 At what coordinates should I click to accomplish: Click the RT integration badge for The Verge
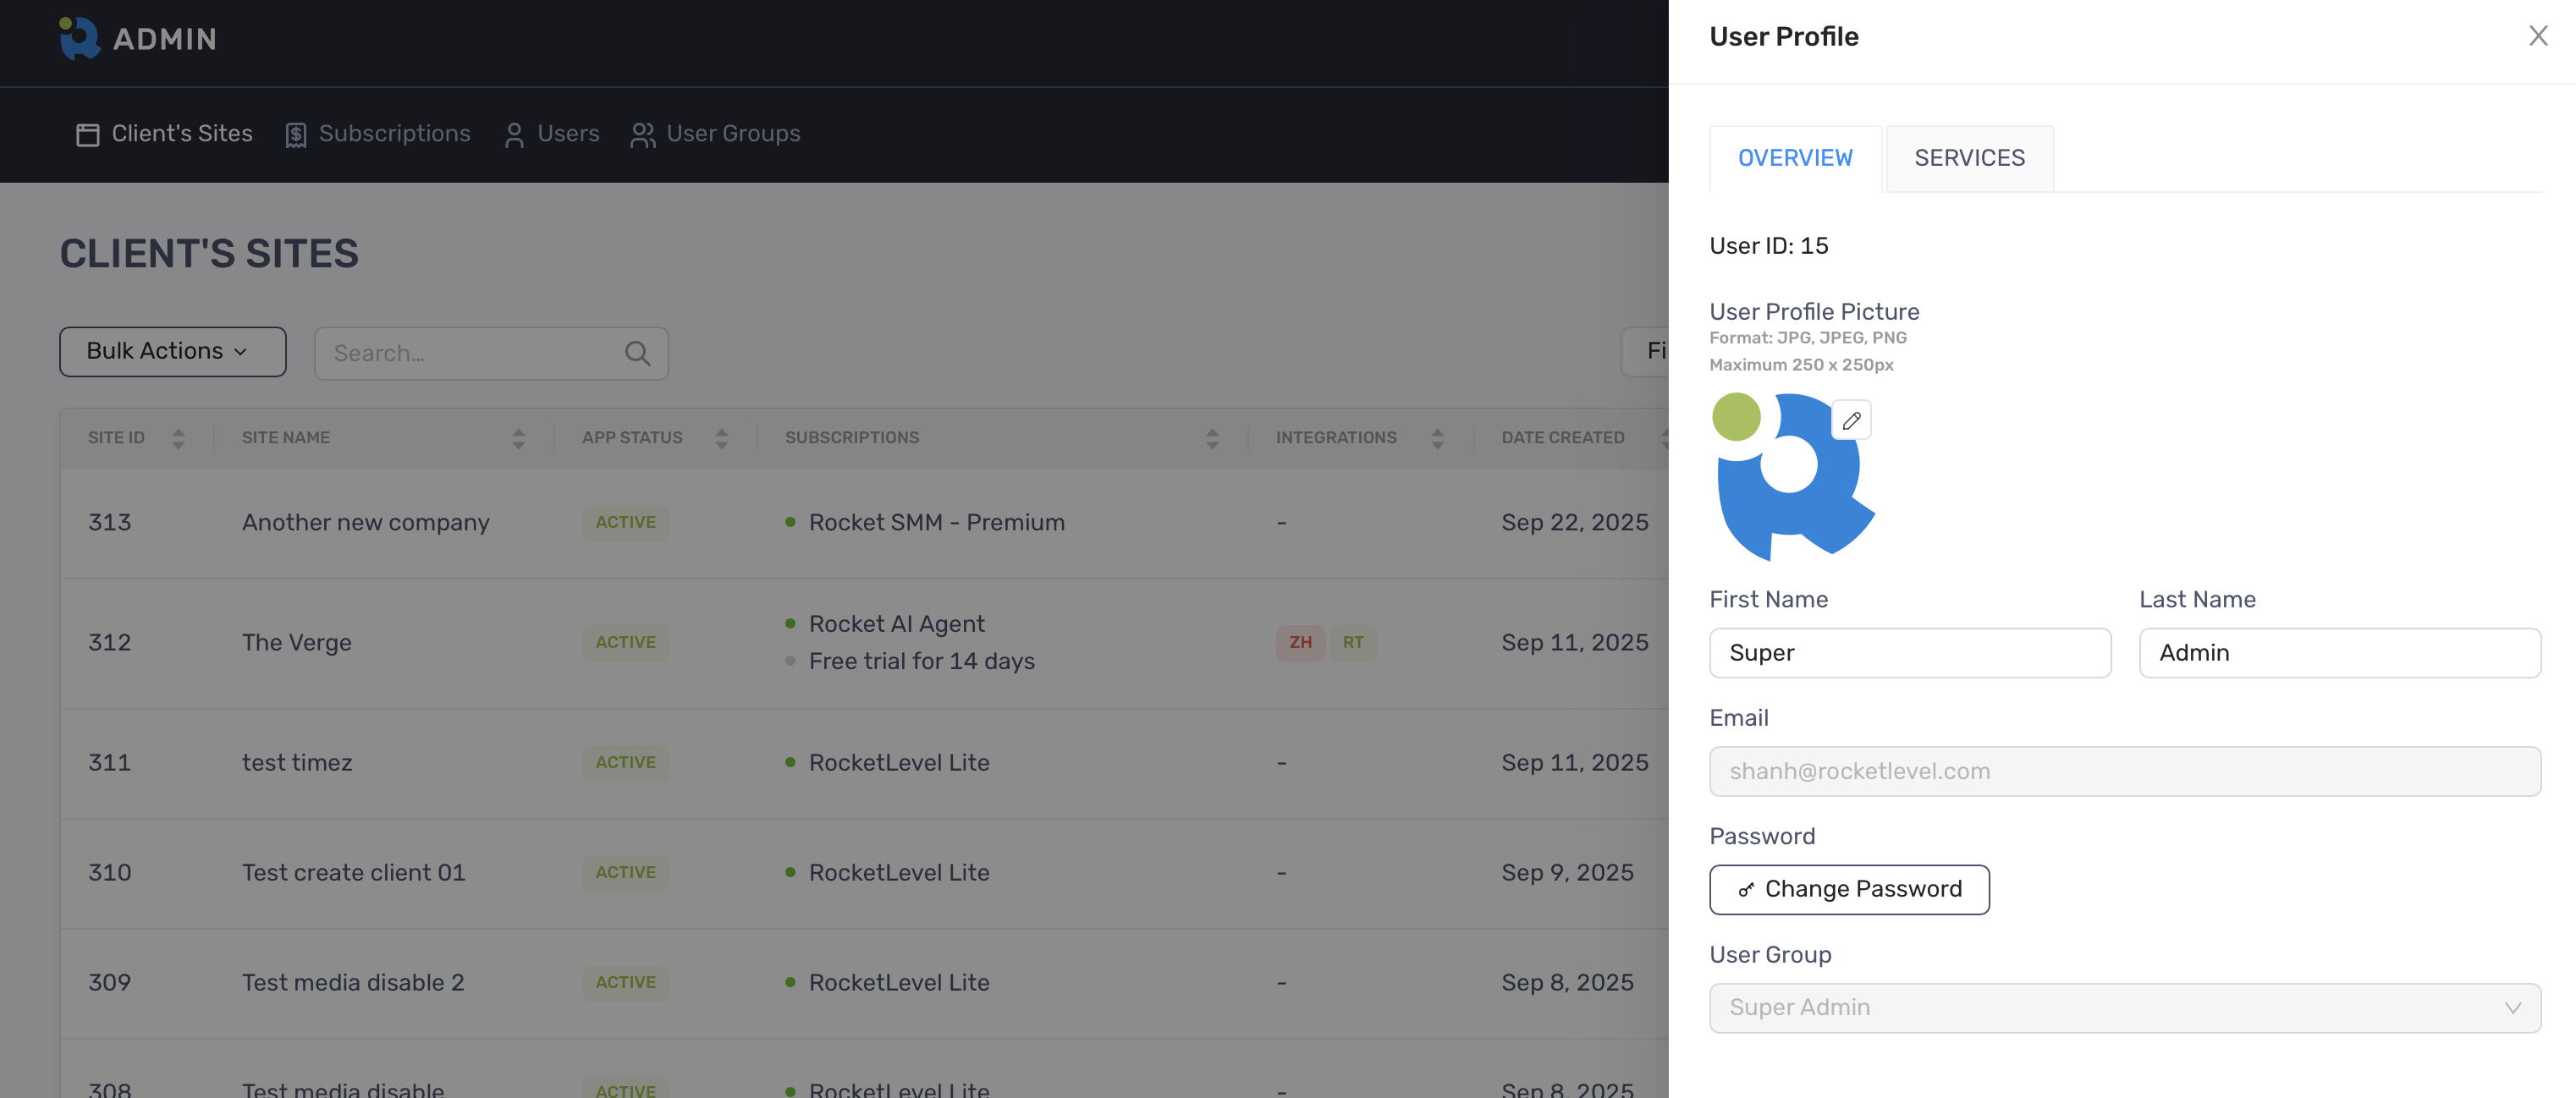tap(1353, 643)
